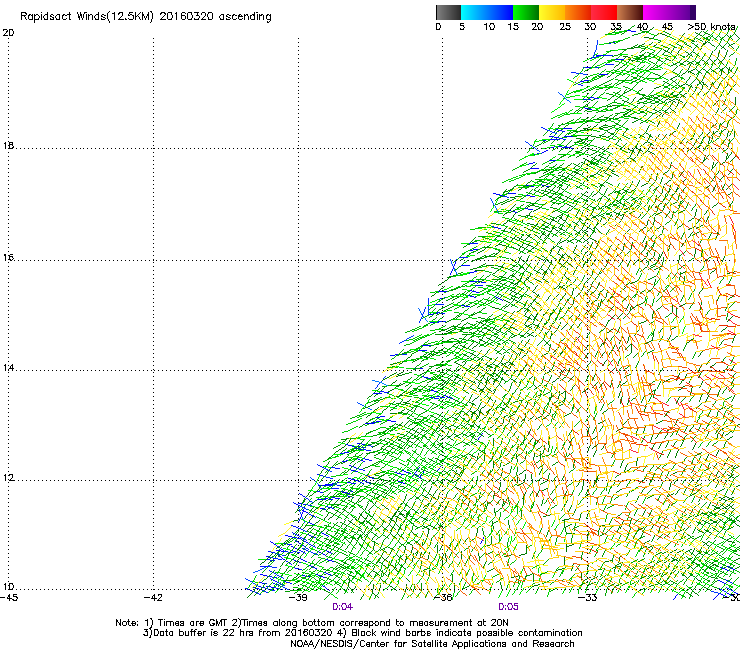Click the green 15-20 knot color segment
The height and width of the screenshot is (650, 740).
pos(526,12)
